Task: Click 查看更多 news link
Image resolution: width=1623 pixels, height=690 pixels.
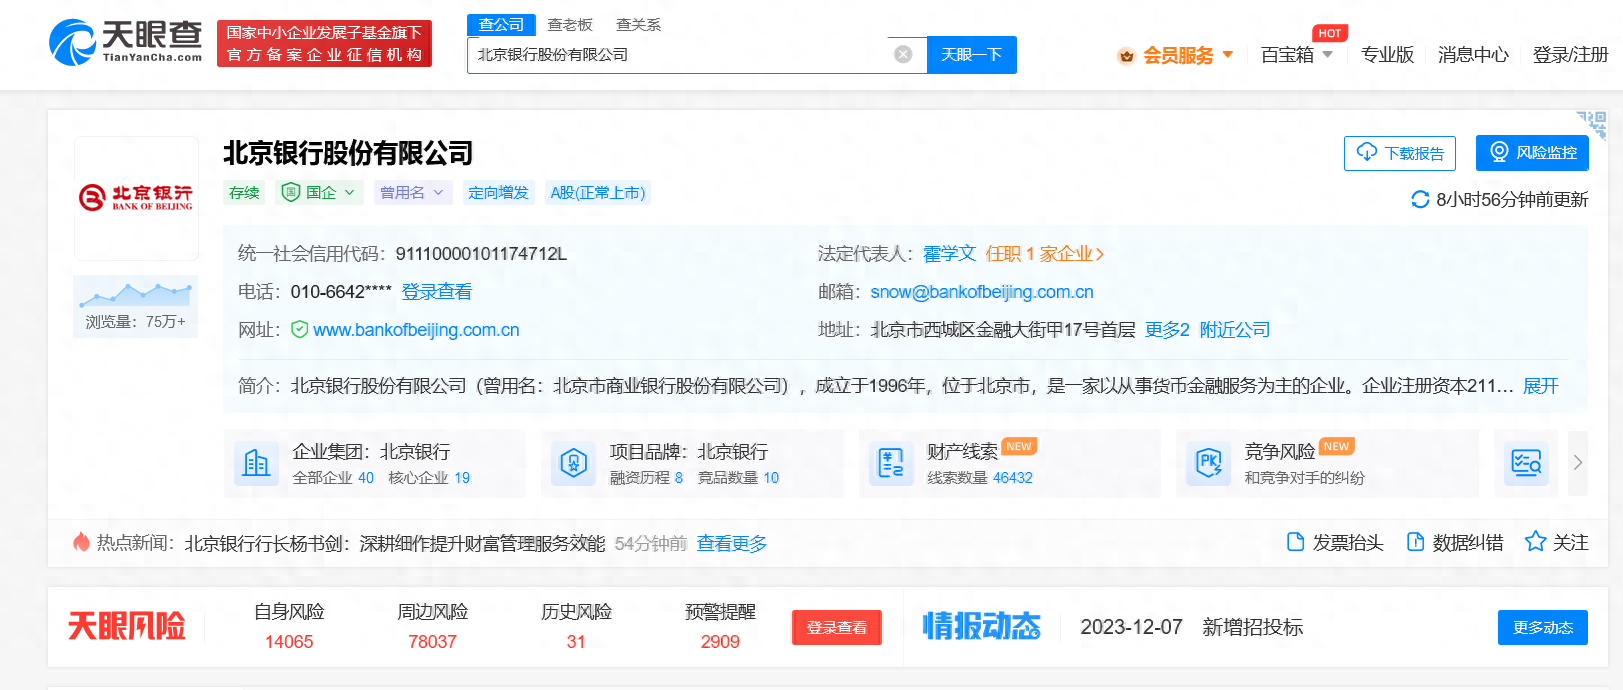Action: [732, 543]
